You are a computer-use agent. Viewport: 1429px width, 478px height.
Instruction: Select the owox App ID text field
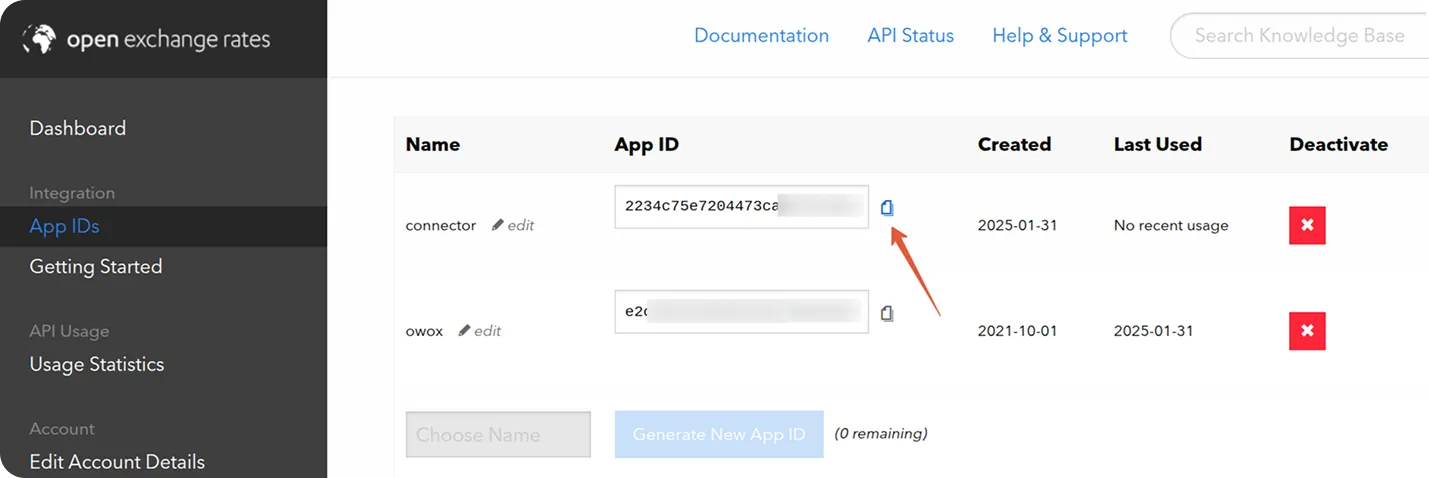tap(741, 312)
